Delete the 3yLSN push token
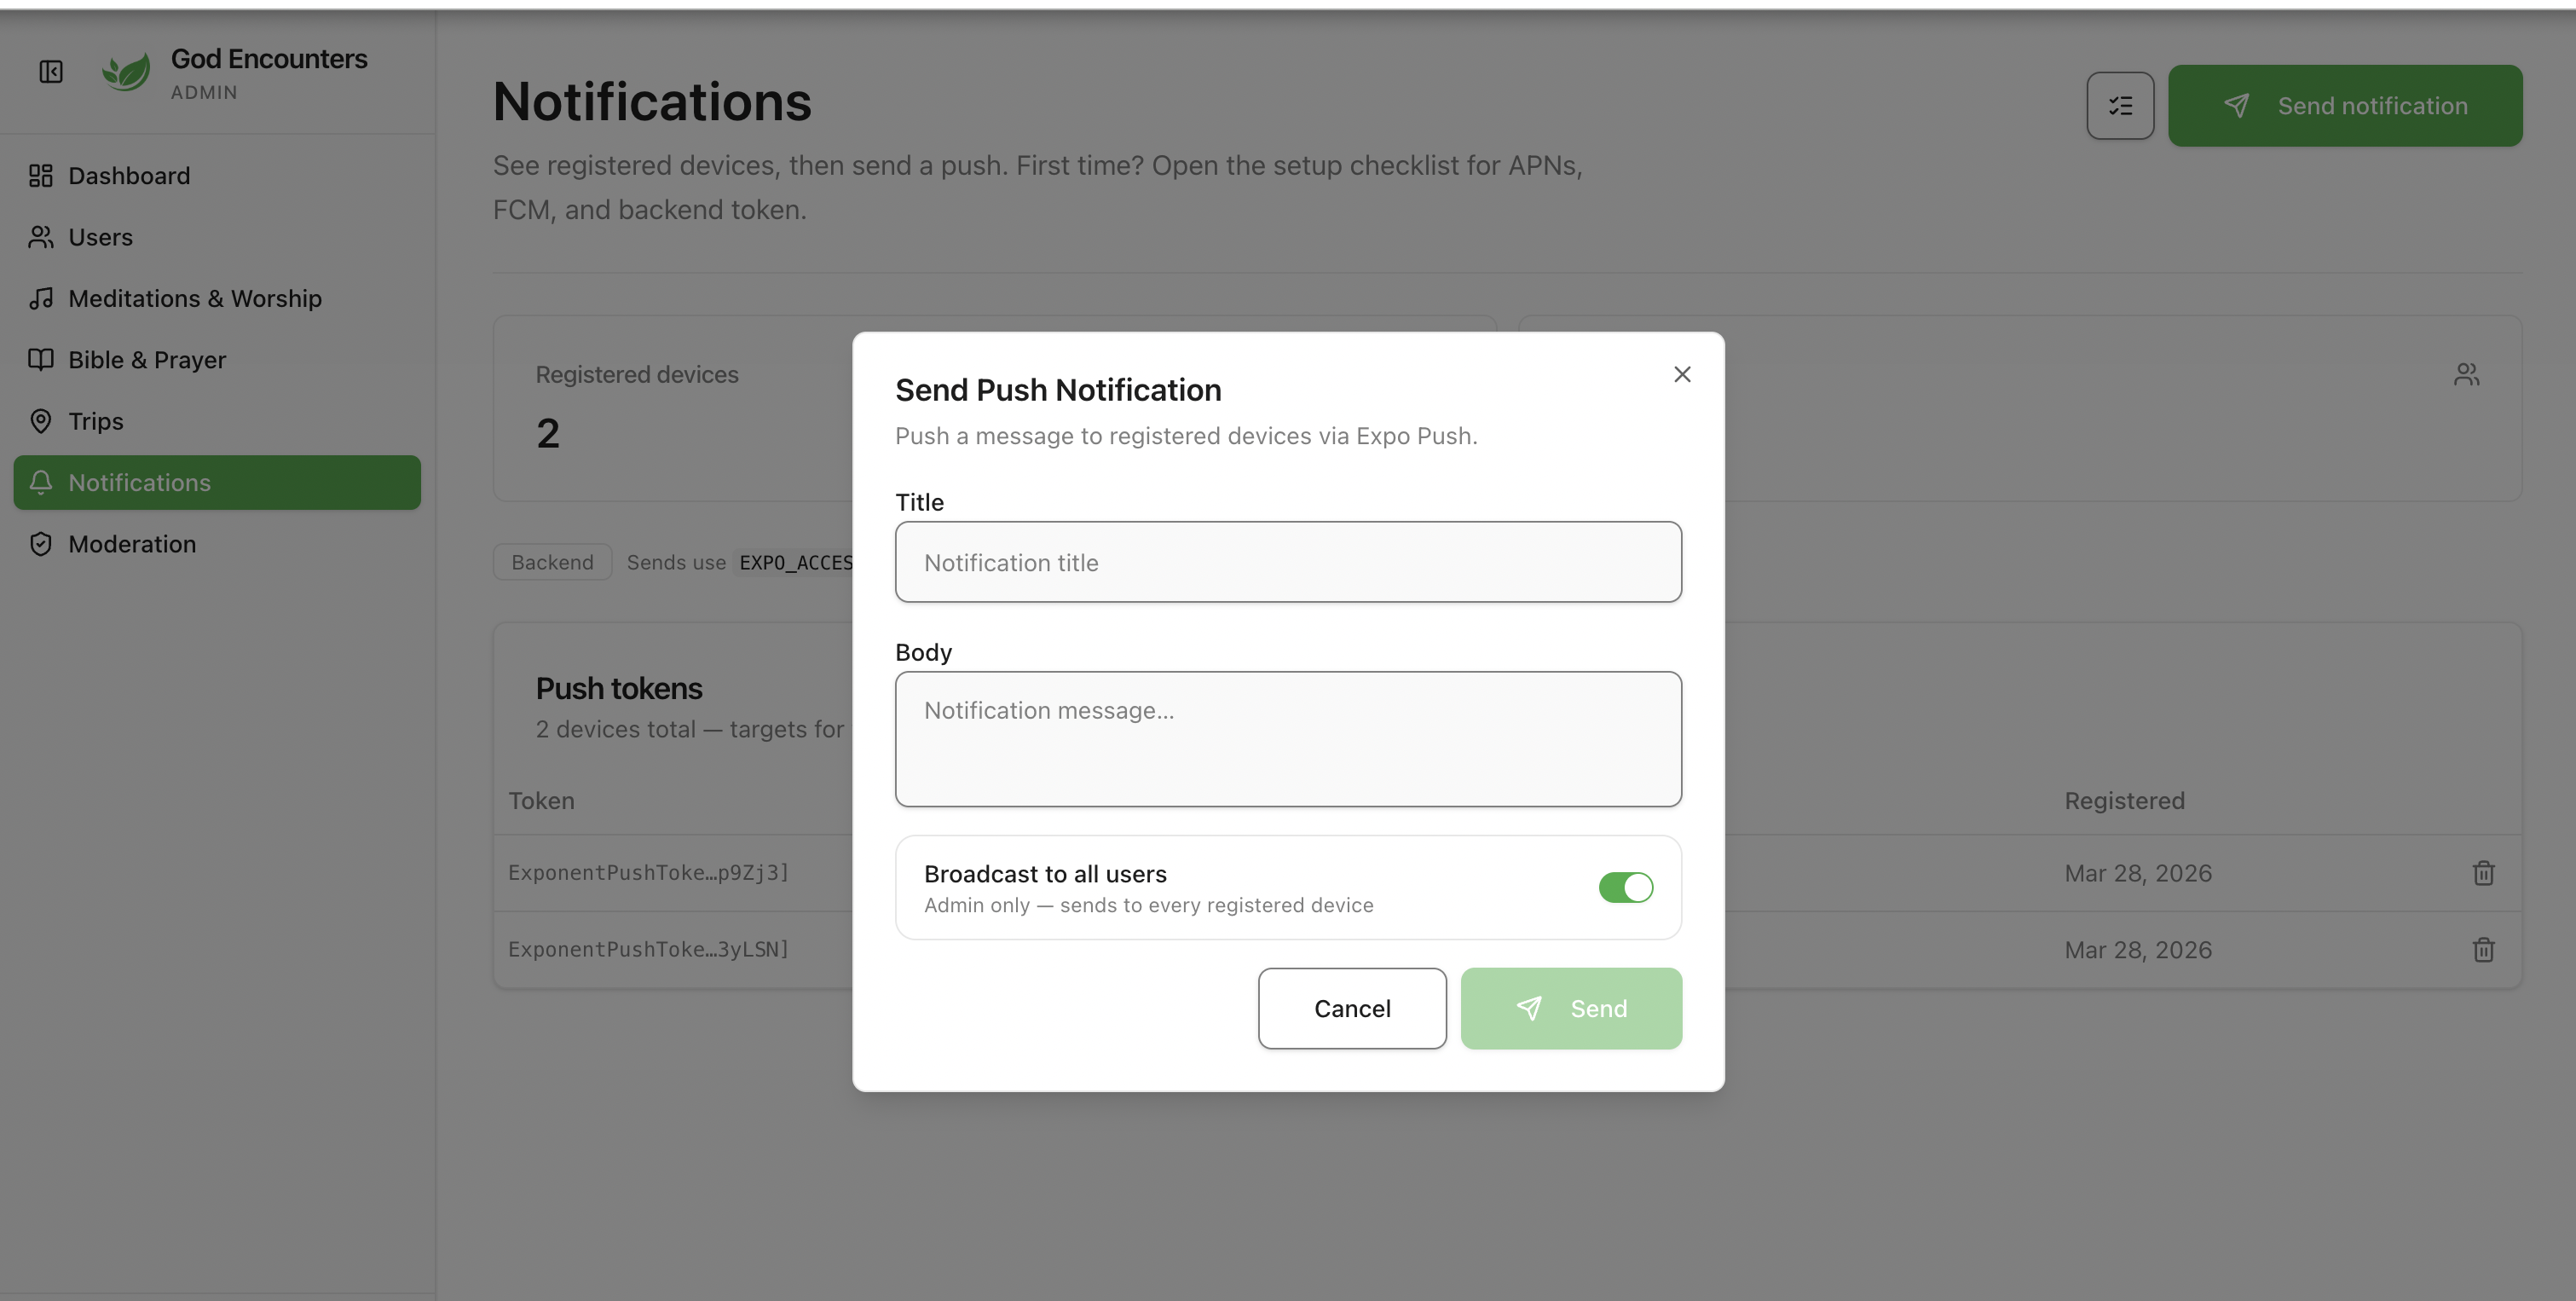This screenshot has width=2576, height=1301. 2483,950
